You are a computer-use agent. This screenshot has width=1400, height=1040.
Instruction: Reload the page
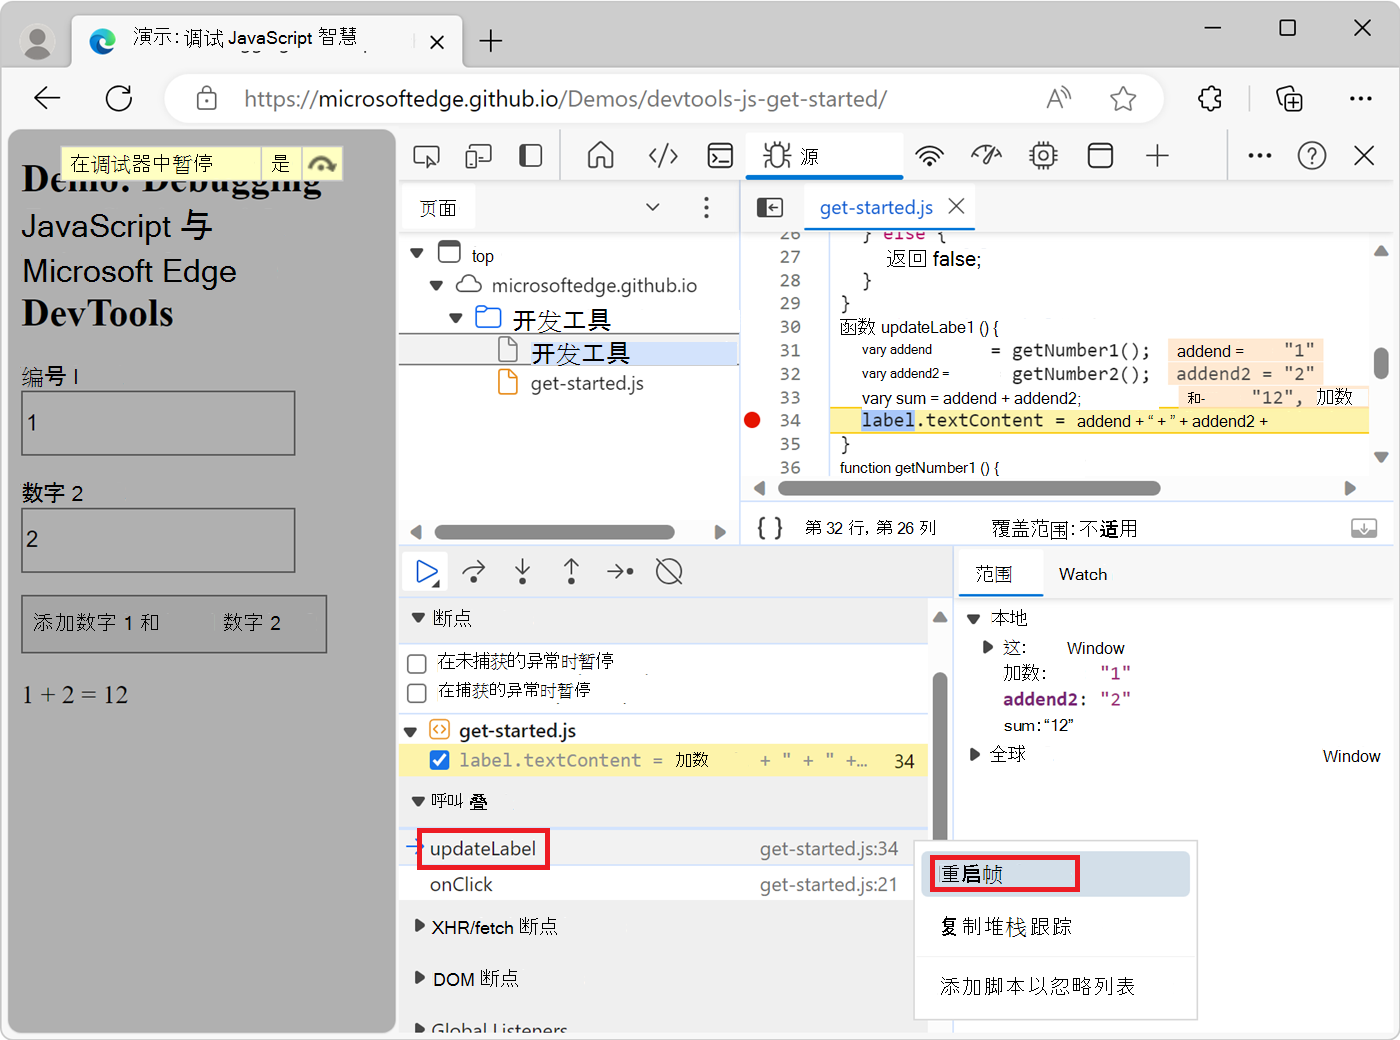(119, 98)
